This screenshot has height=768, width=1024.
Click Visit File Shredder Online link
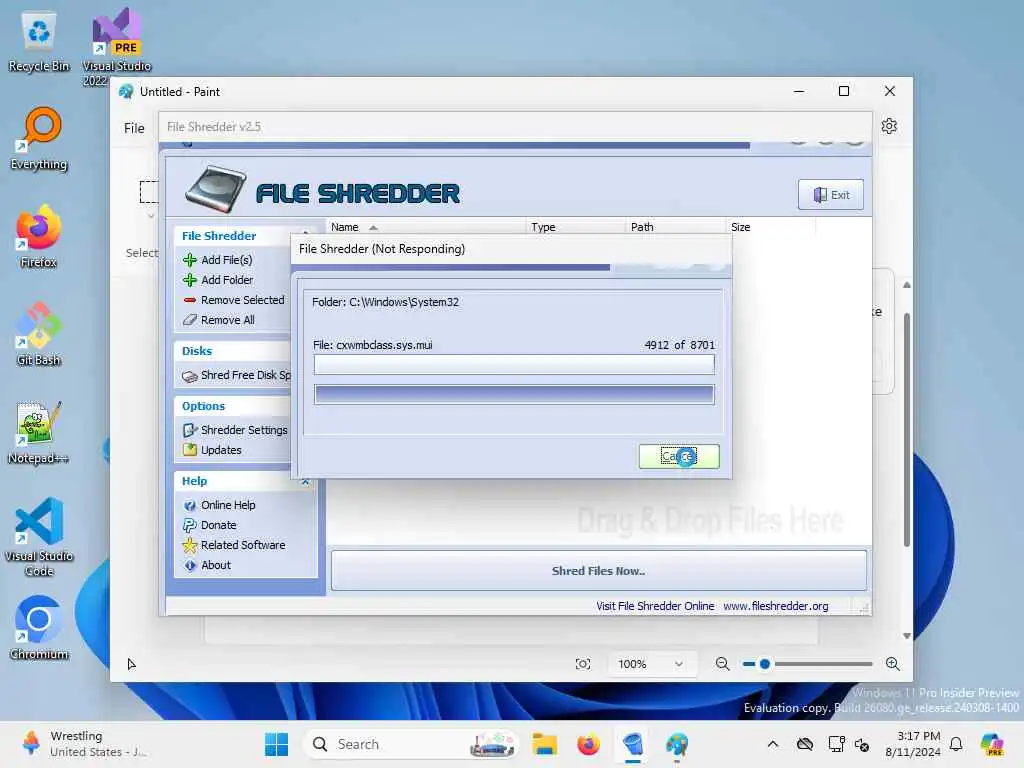click(655, 606)
